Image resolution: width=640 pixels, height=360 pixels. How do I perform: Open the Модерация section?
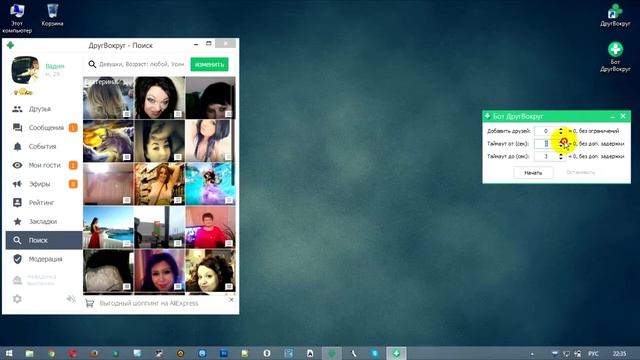44,259
